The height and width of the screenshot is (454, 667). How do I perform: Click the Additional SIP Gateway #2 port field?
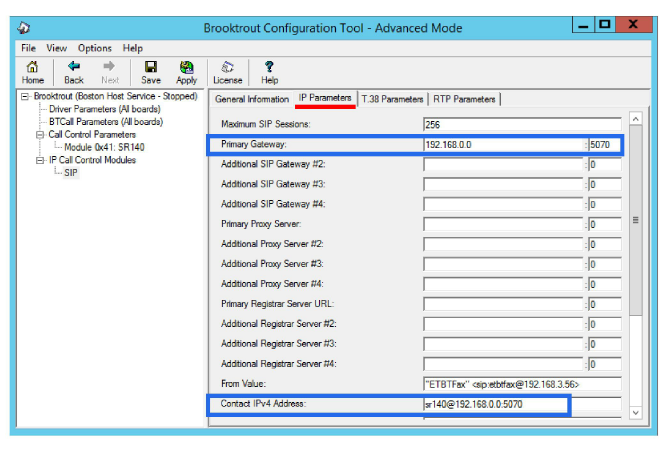click(605, 164)
